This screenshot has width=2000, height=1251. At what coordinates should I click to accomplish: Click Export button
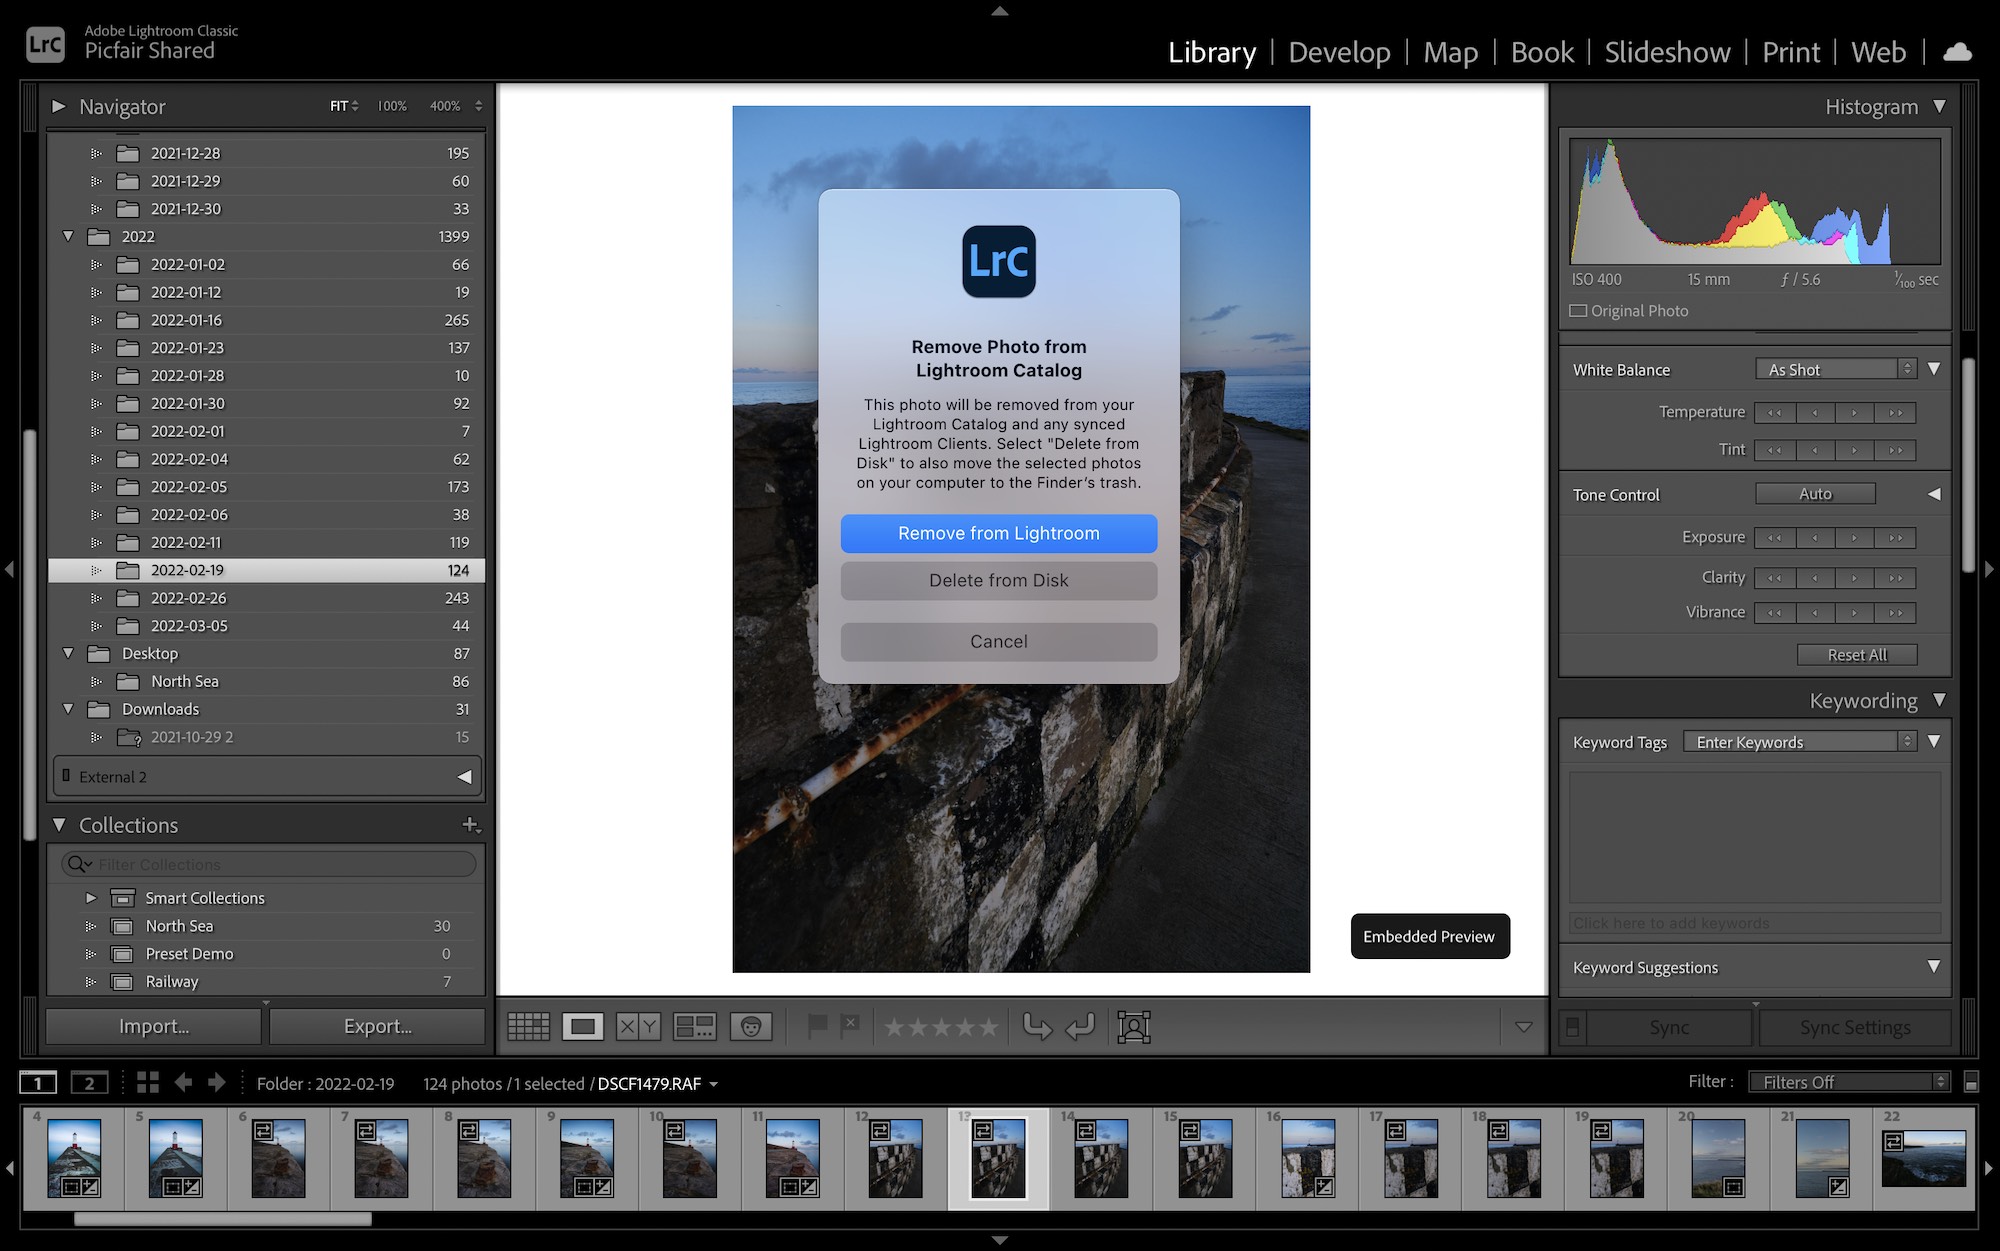coord(377,1026)
